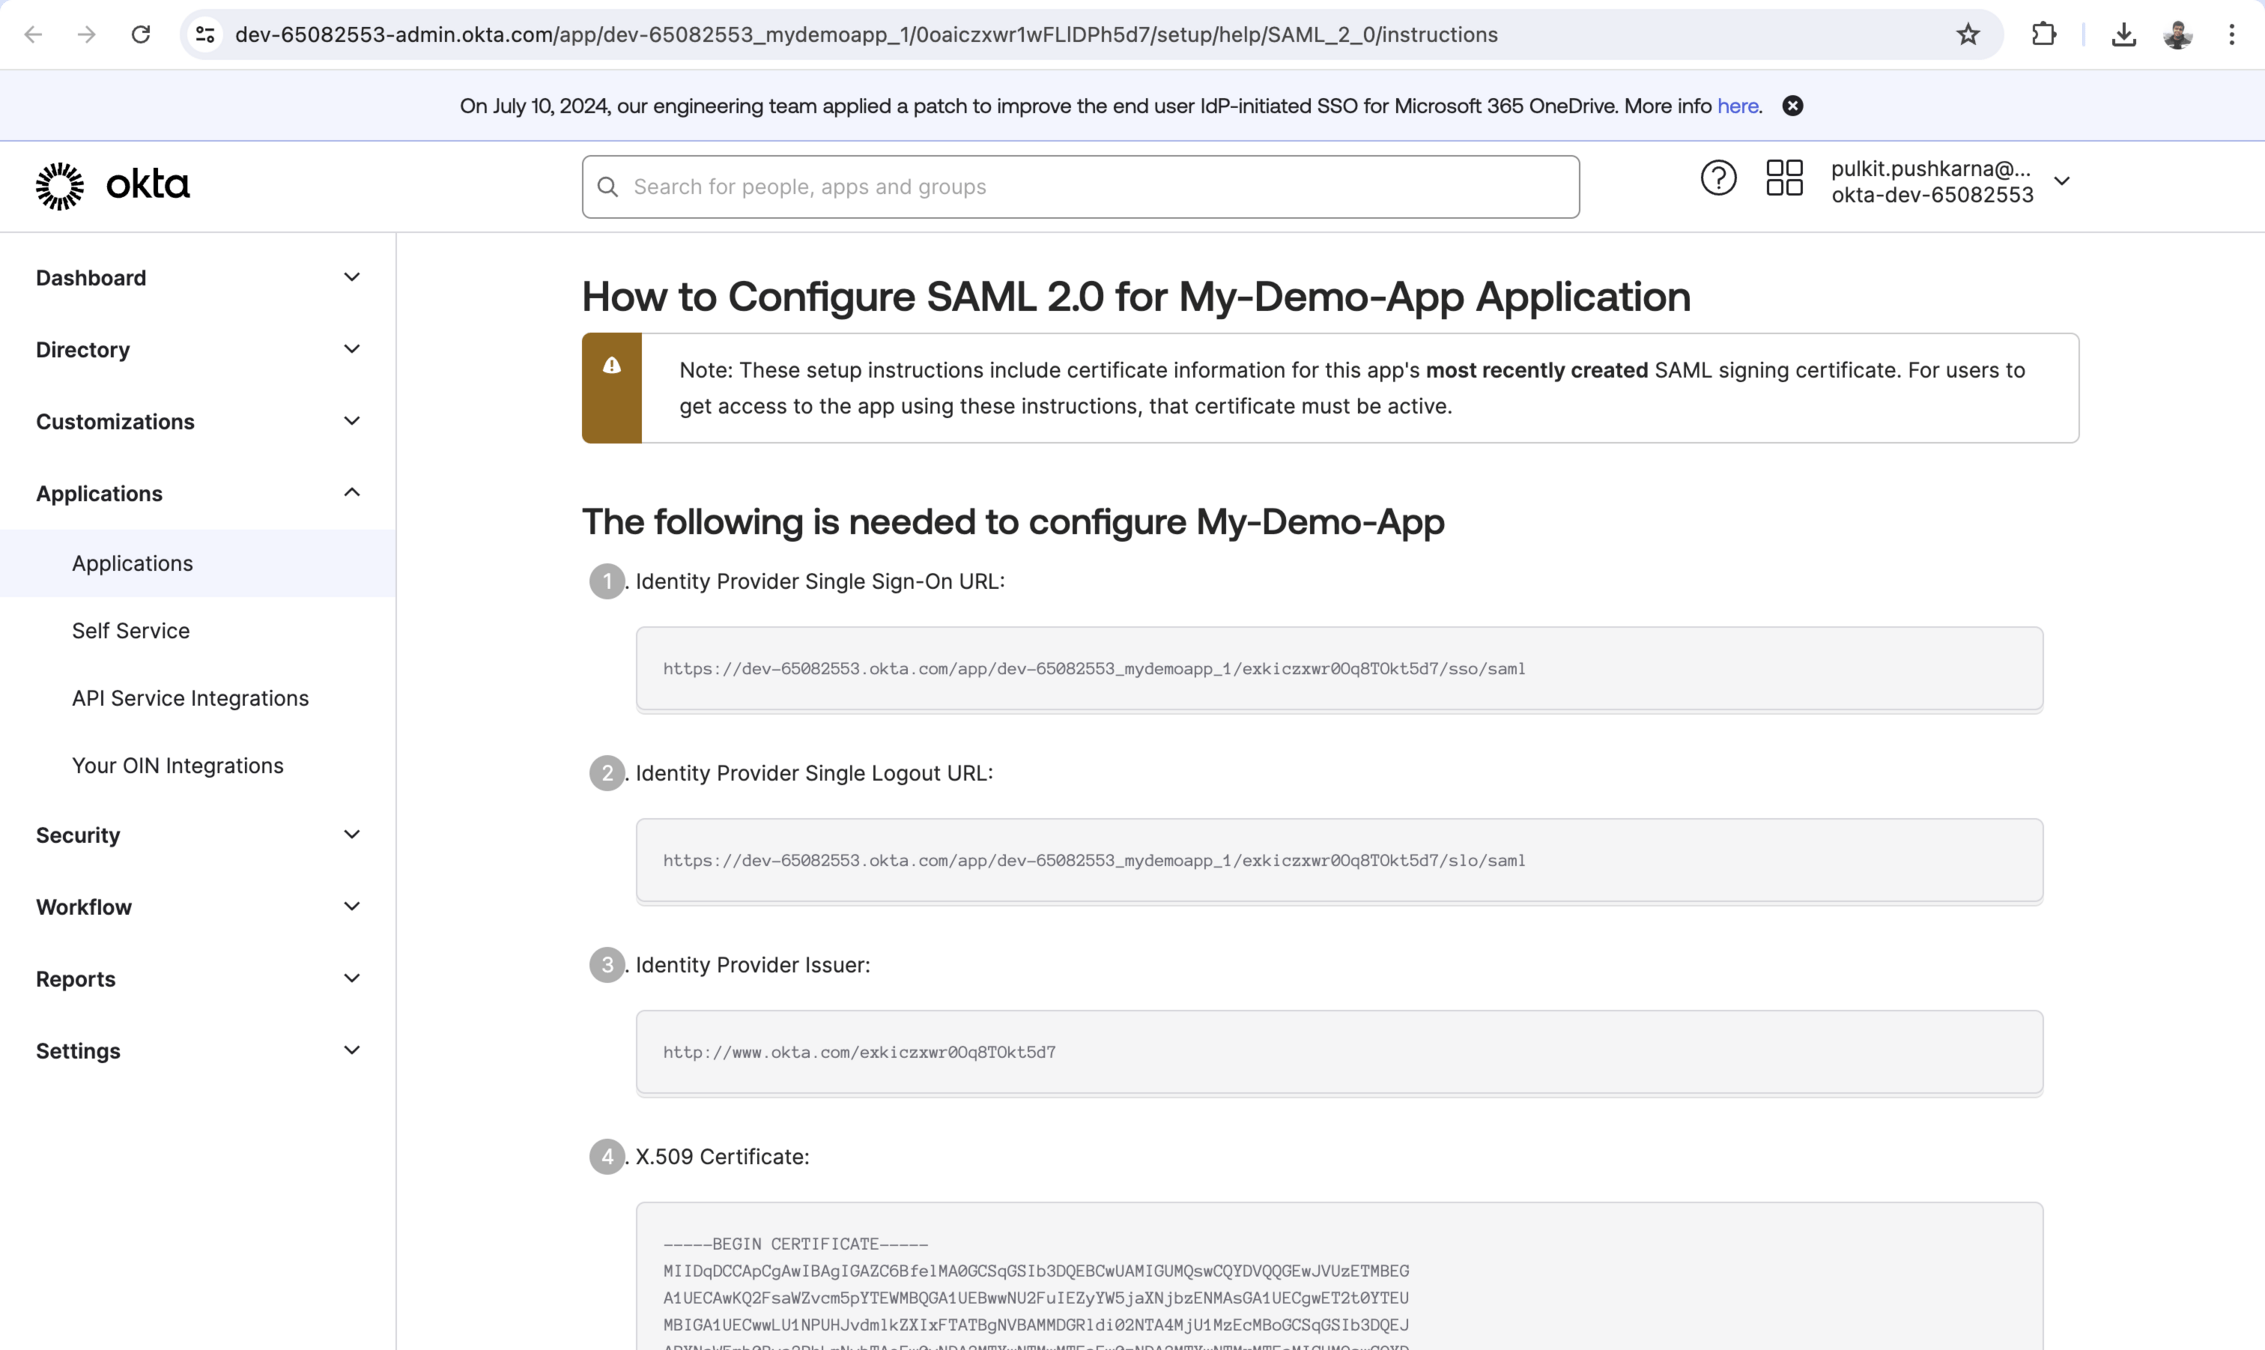2265x1350 pixels.
Task: Click the Okta logo
Action: click(x=112, y=186)
